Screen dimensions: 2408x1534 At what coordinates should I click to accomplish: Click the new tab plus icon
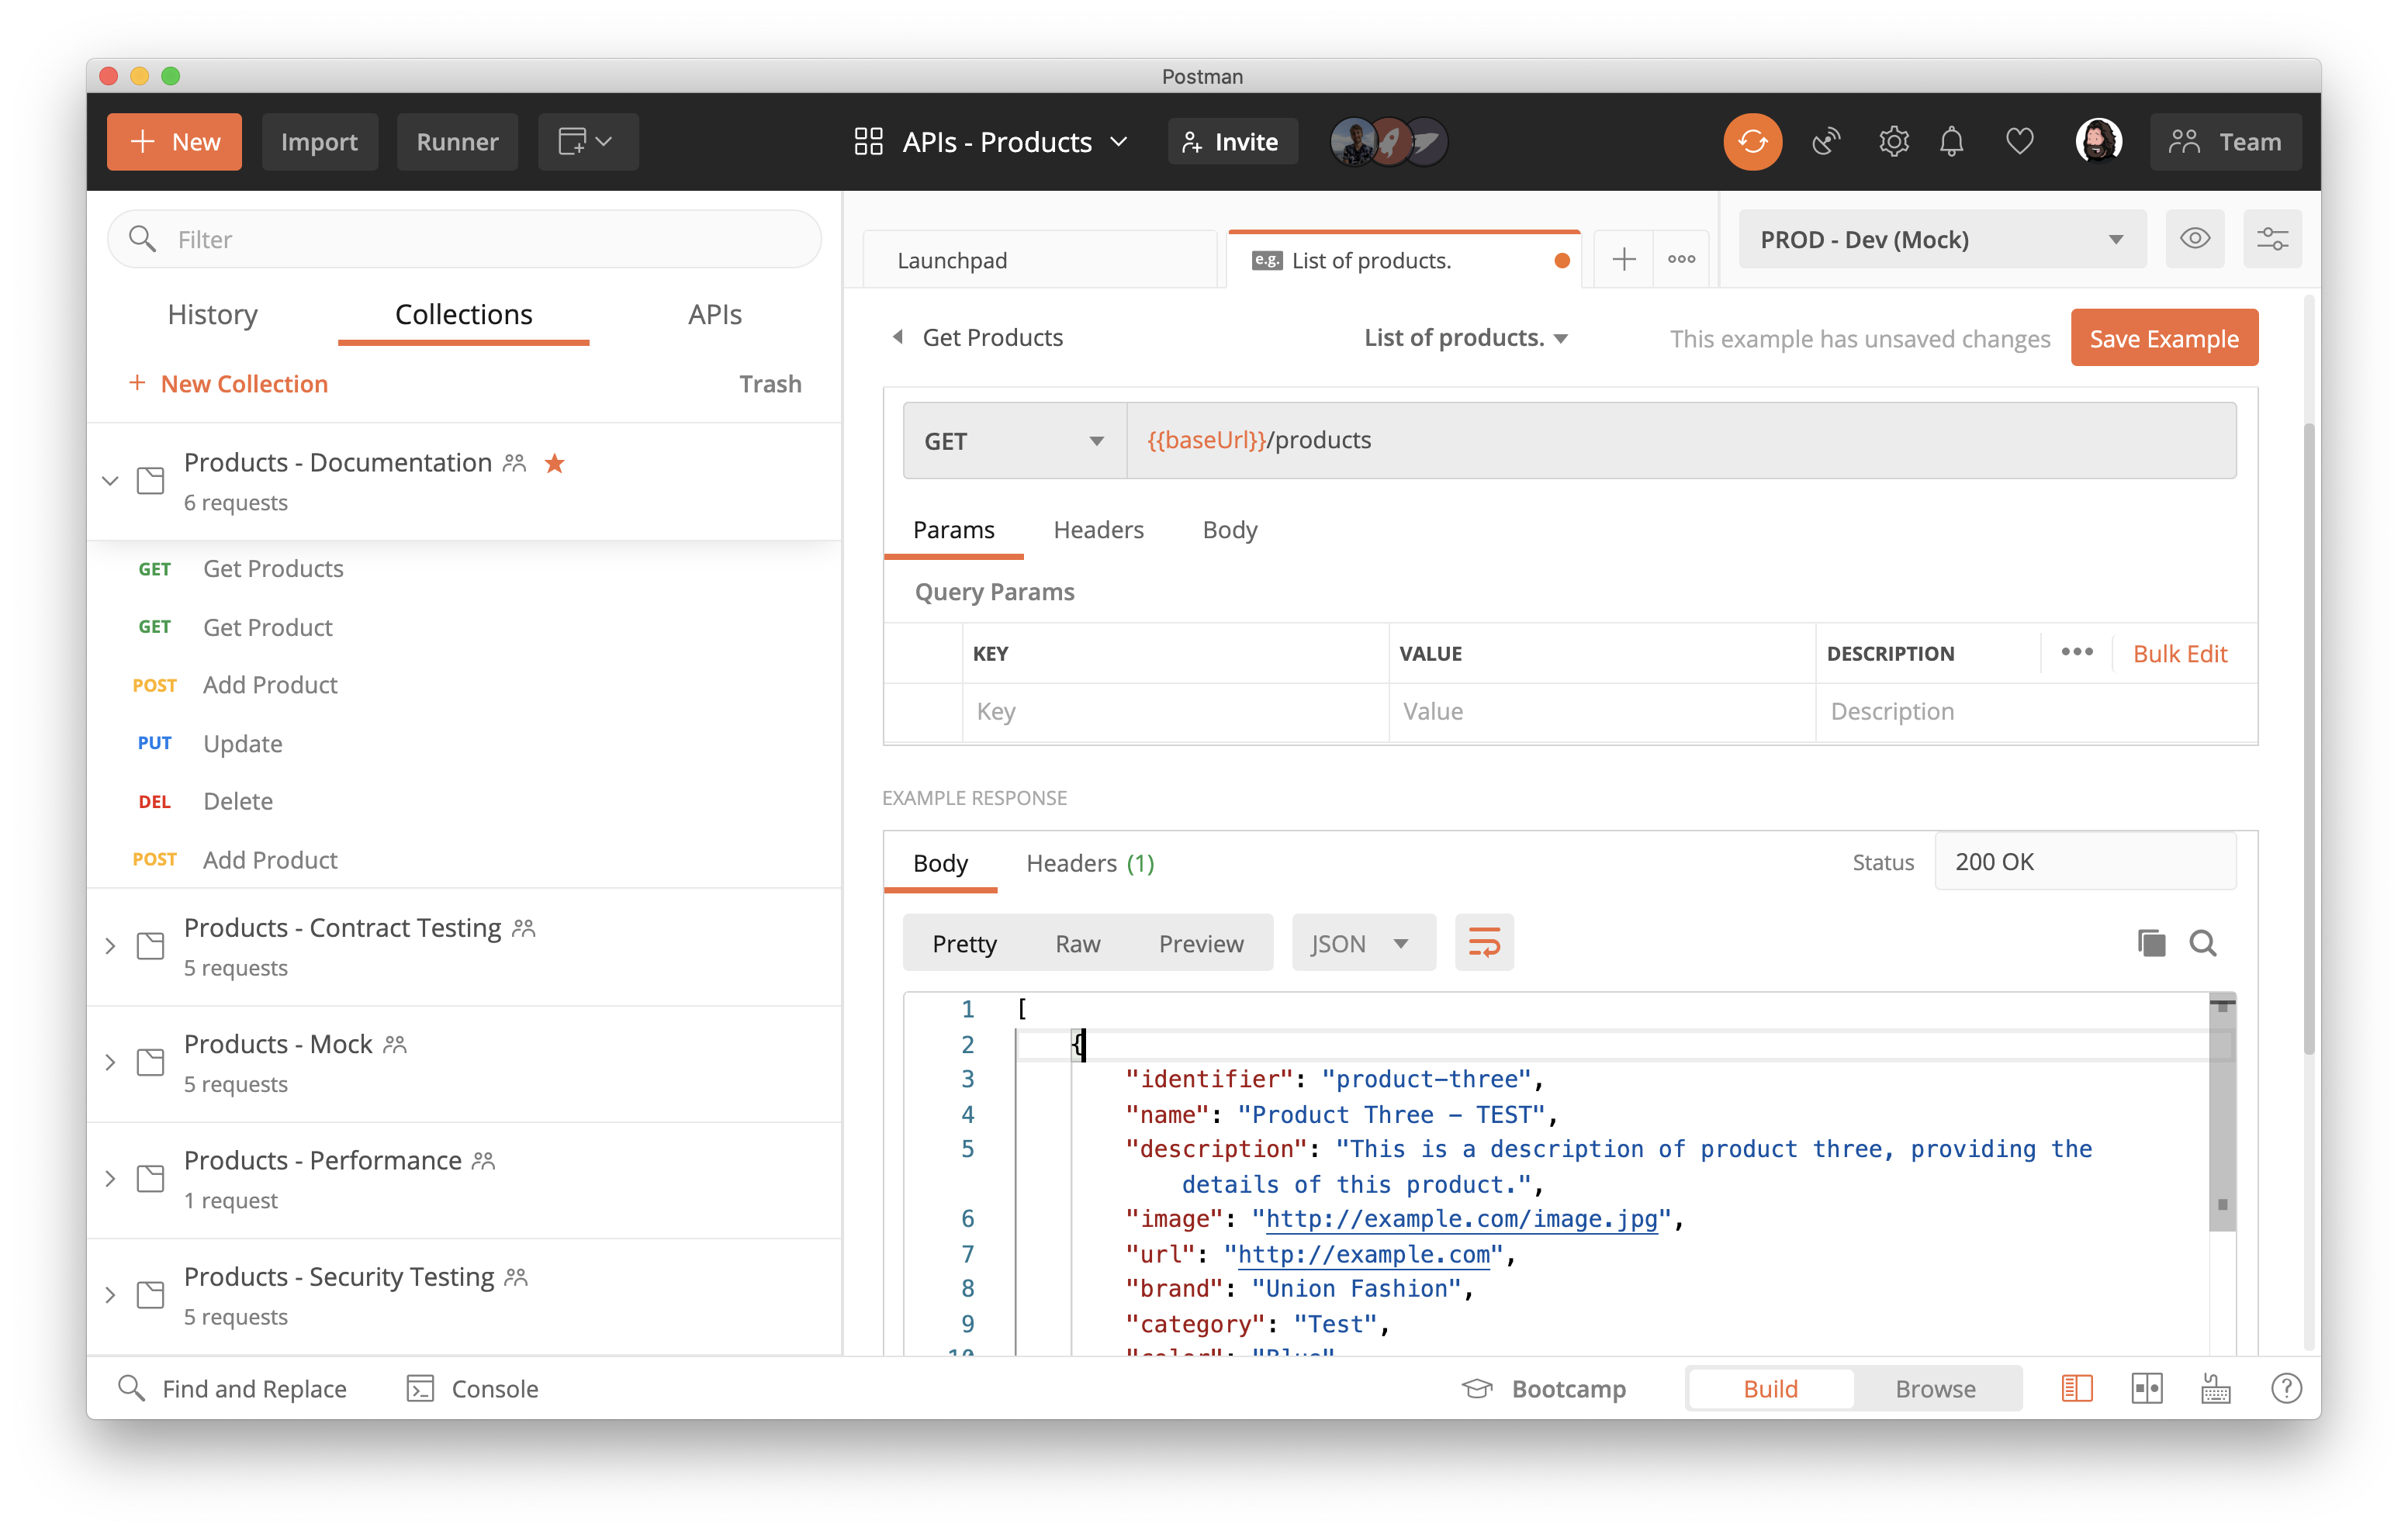pyautogui.click(x=1624, y=260)
